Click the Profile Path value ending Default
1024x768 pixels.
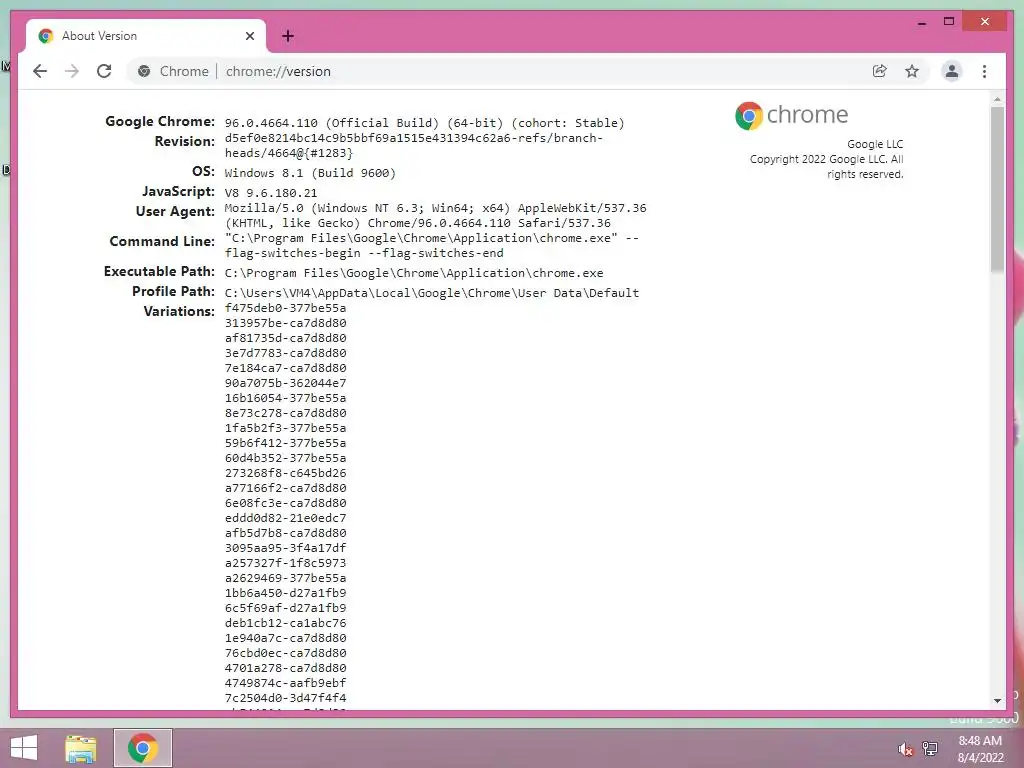[x=432, y=293]
